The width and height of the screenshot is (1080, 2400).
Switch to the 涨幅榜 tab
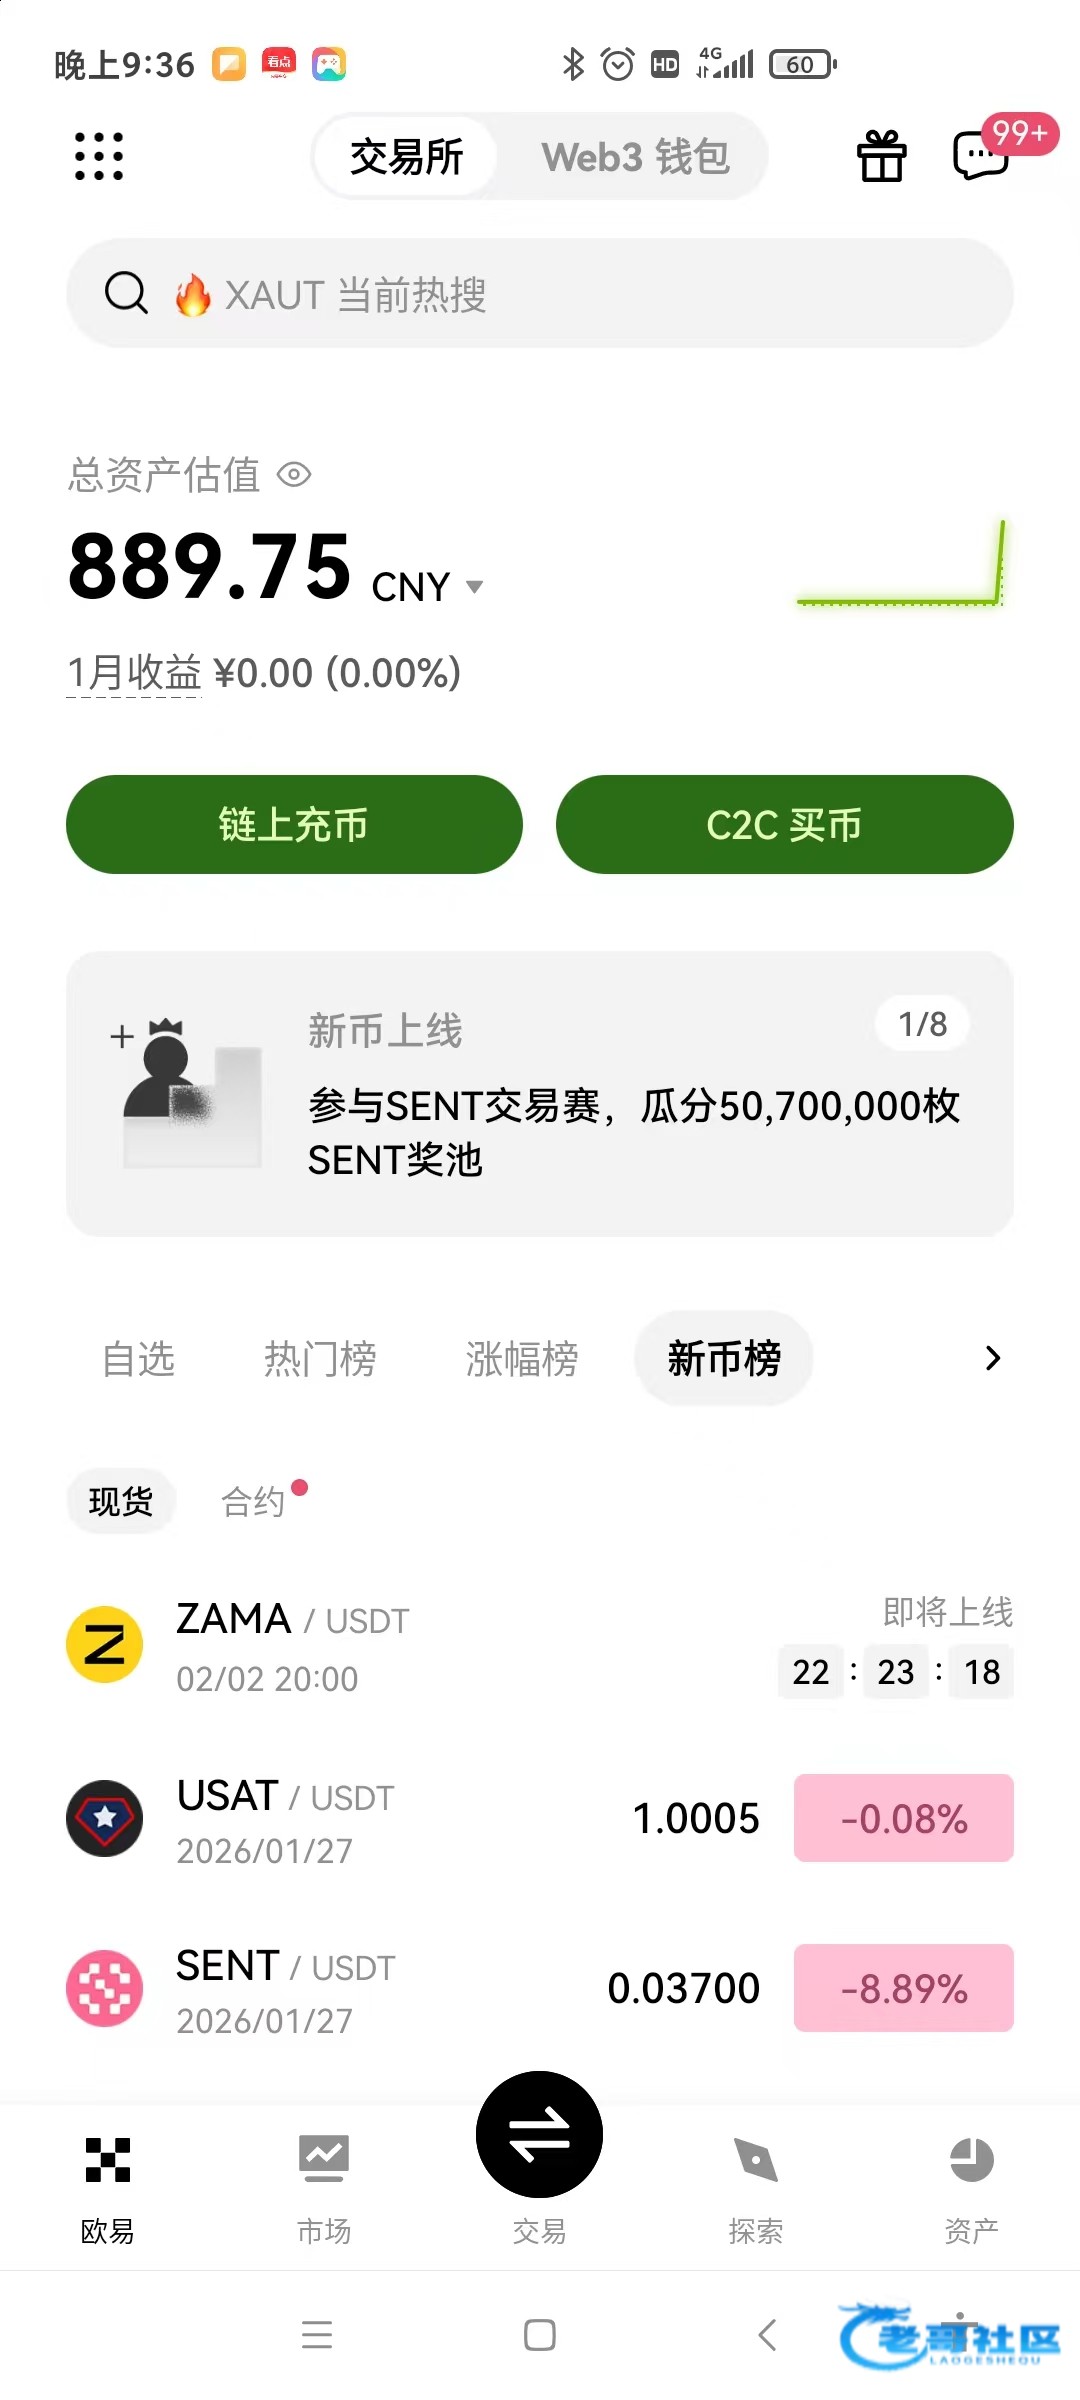pyautogui.click(x=522, y=1359)
